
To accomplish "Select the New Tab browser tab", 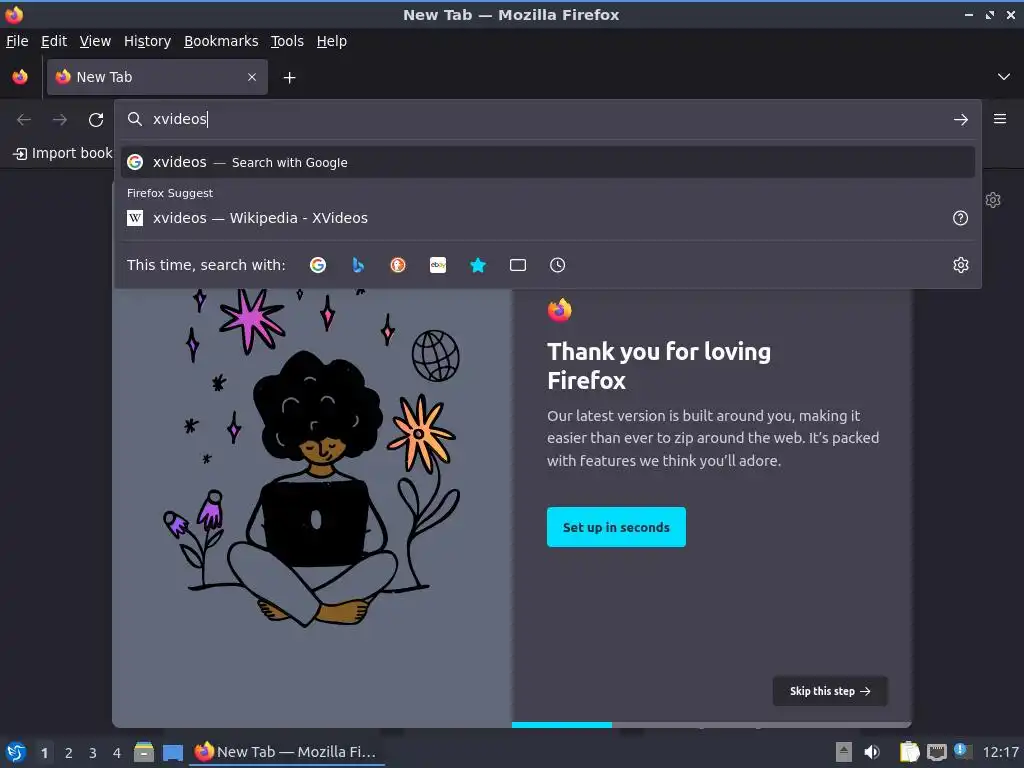I will 157,77.
